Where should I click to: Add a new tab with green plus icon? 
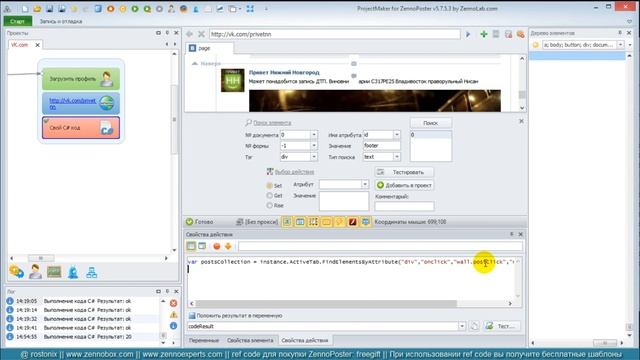tap(484, 34)
